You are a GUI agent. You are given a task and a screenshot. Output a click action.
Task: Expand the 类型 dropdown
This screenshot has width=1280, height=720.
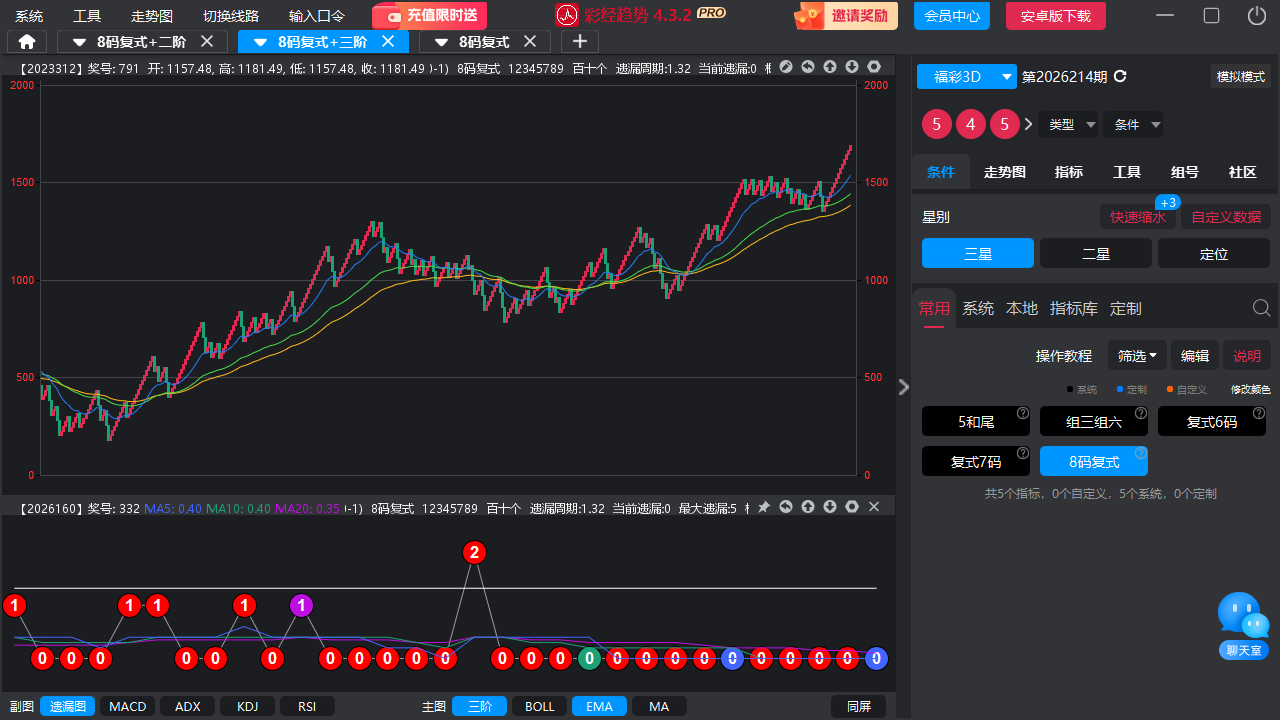click(x=1069, y=125)
